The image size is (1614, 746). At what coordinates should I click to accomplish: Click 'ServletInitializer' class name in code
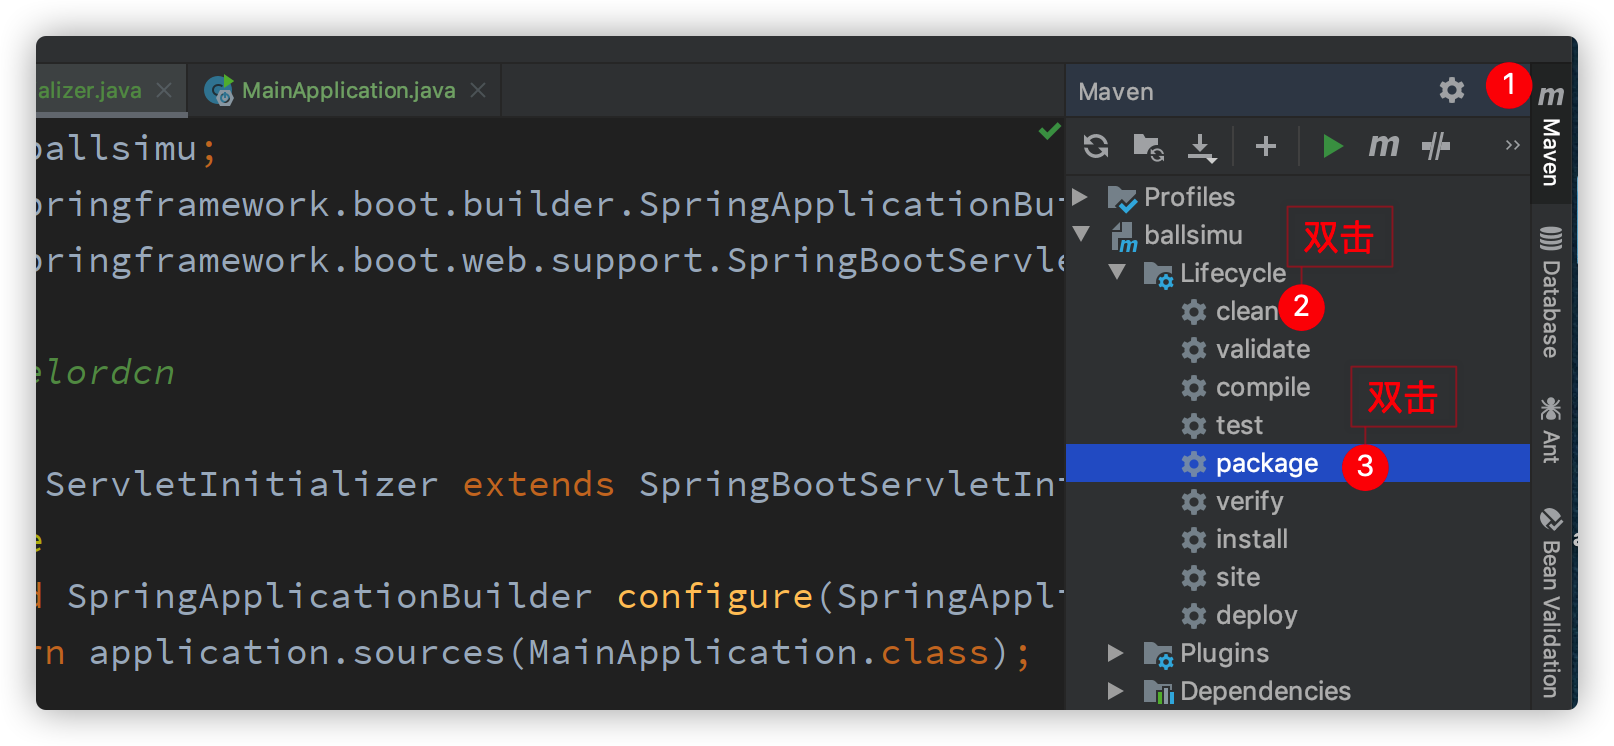click(x=242, y=484)
